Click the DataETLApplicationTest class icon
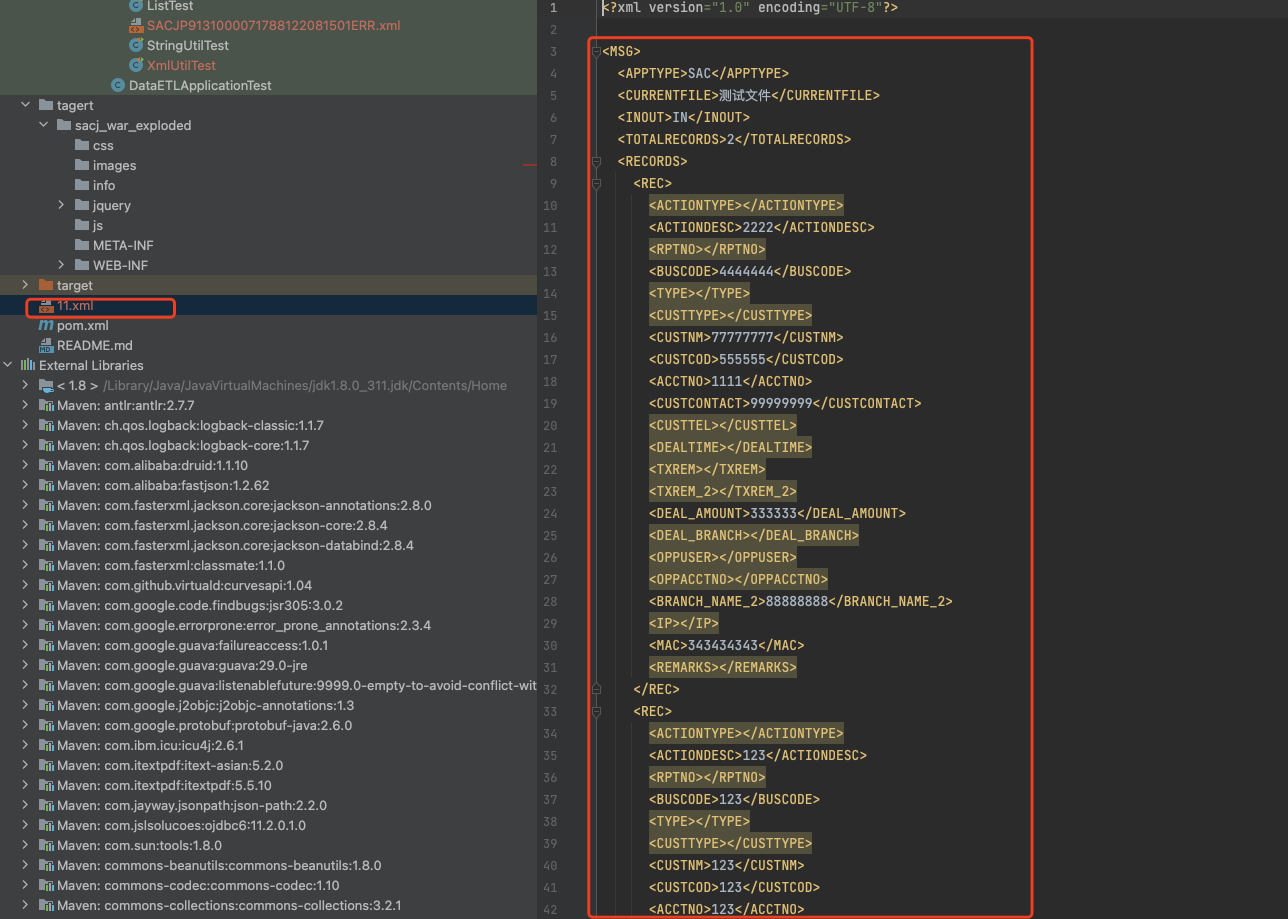 (118, 86)
